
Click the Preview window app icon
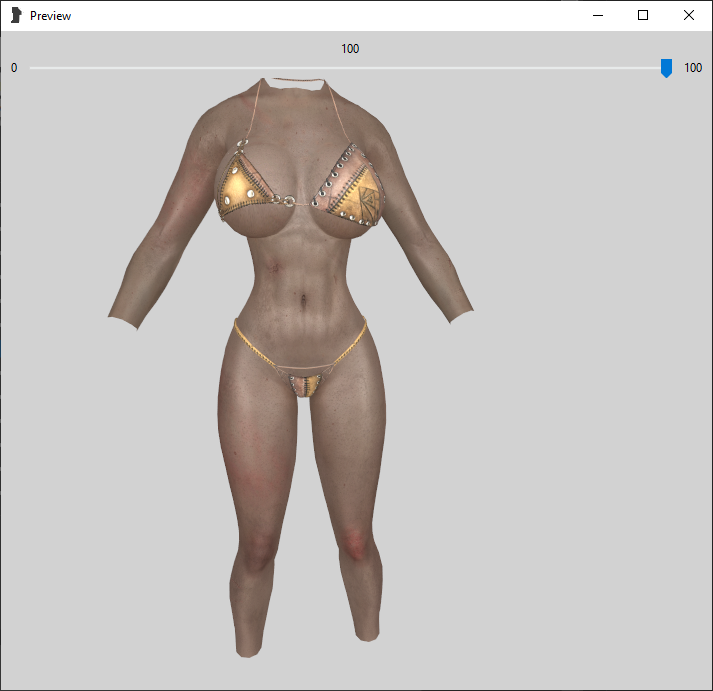point(16,15)
